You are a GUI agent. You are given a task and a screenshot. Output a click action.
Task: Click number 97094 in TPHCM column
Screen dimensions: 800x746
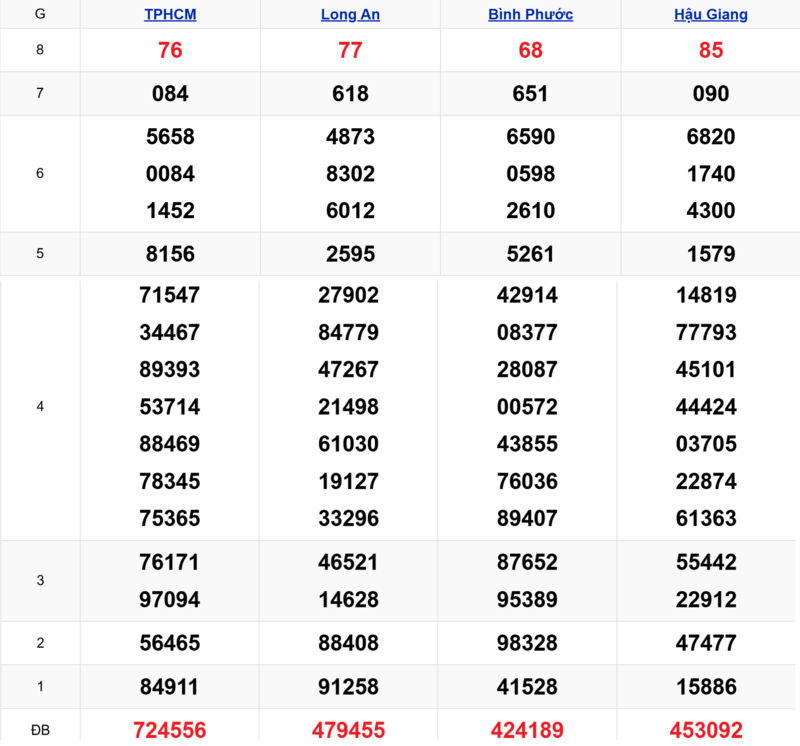click(170, 600)
